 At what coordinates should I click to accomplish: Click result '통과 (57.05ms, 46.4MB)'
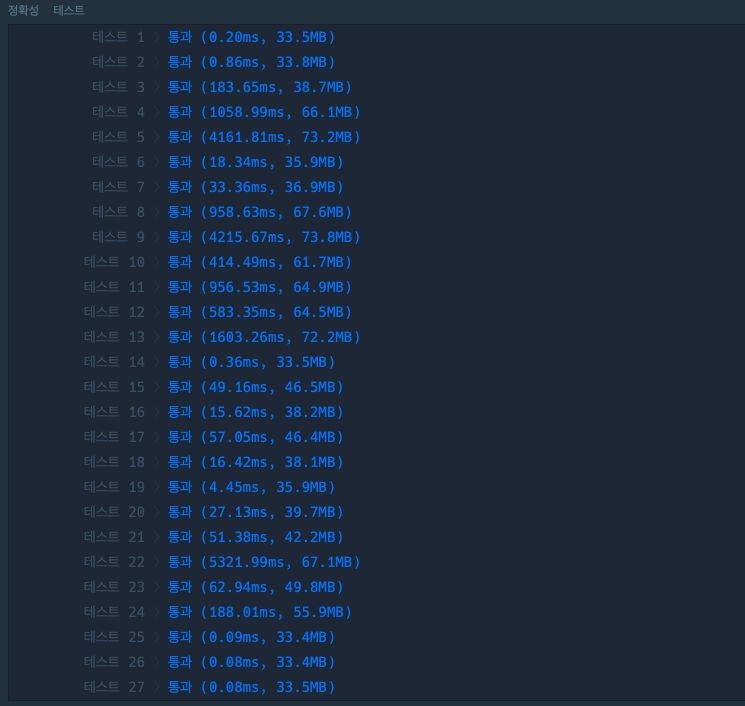(256, 437)
